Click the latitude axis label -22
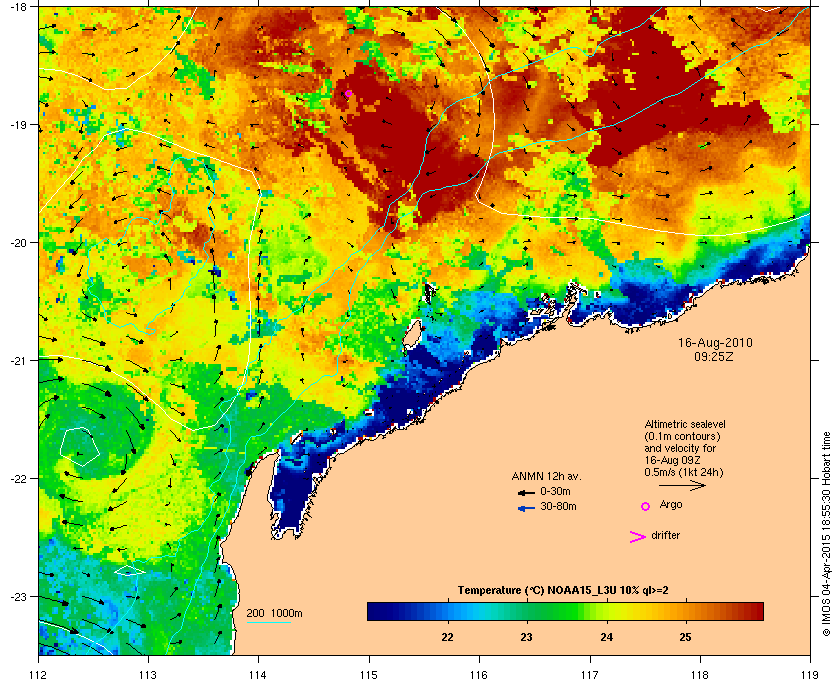This screenshot has width=840, height=680. 18,479
